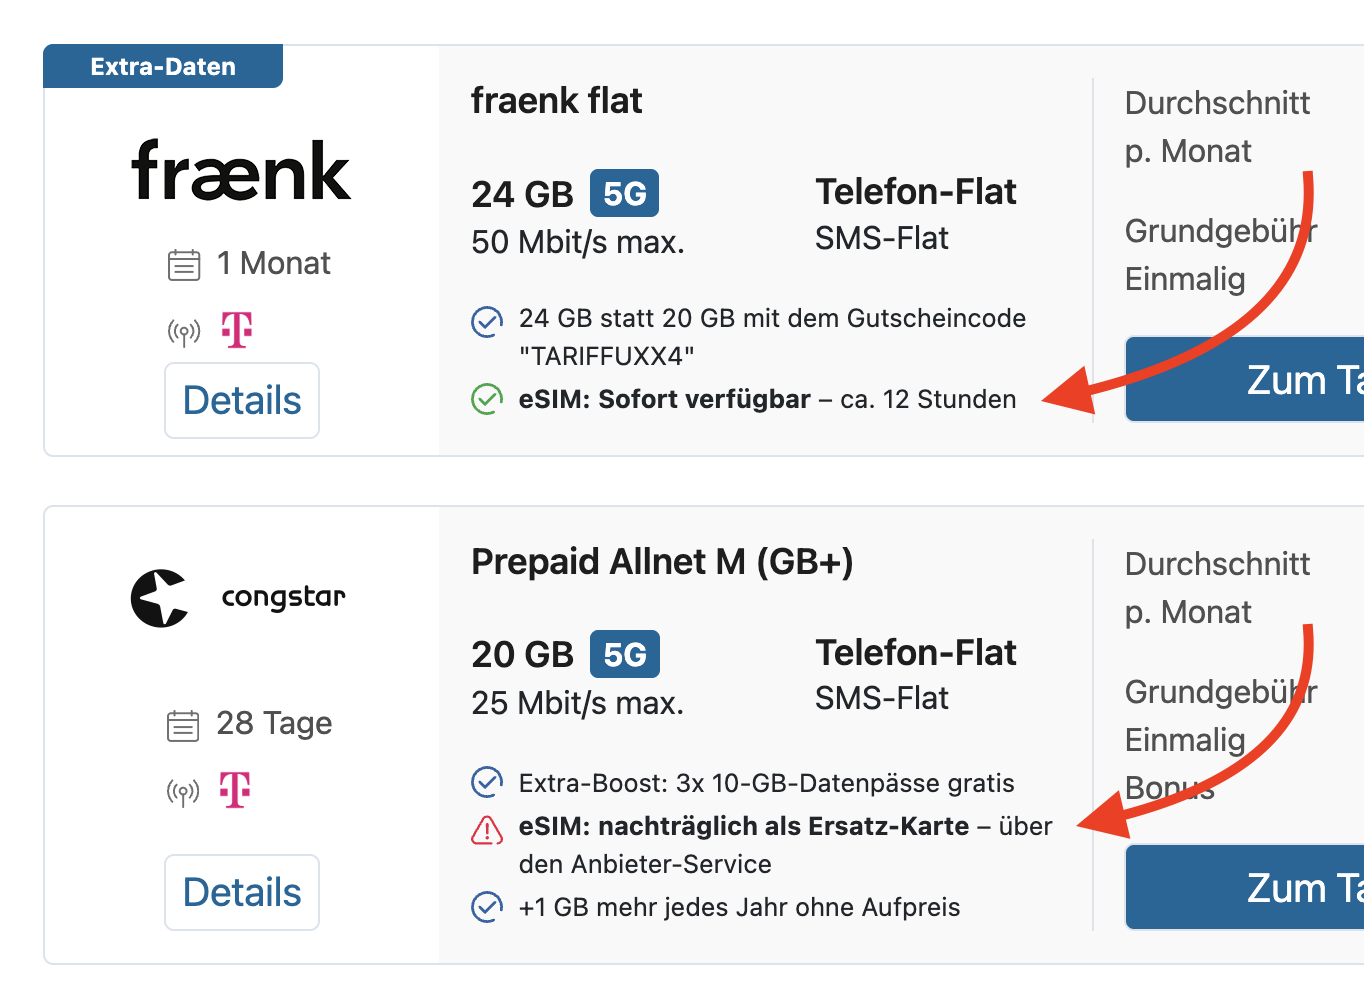1364x996 pixels.
Task: Click the checkmark beside +1 GB mehr
Action: 487,906
